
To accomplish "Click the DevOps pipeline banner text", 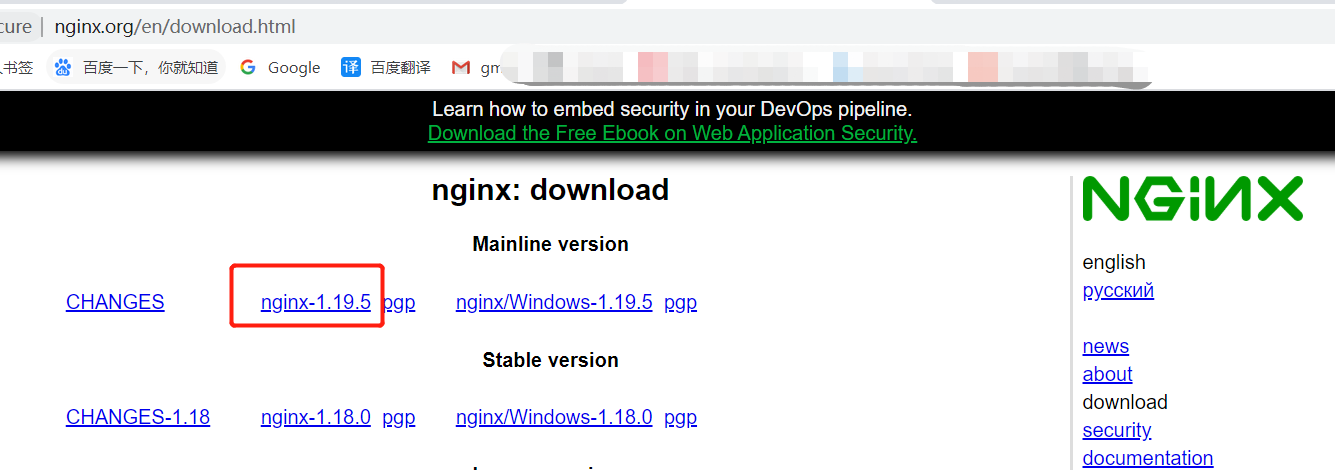I will (x=672, y=109).
